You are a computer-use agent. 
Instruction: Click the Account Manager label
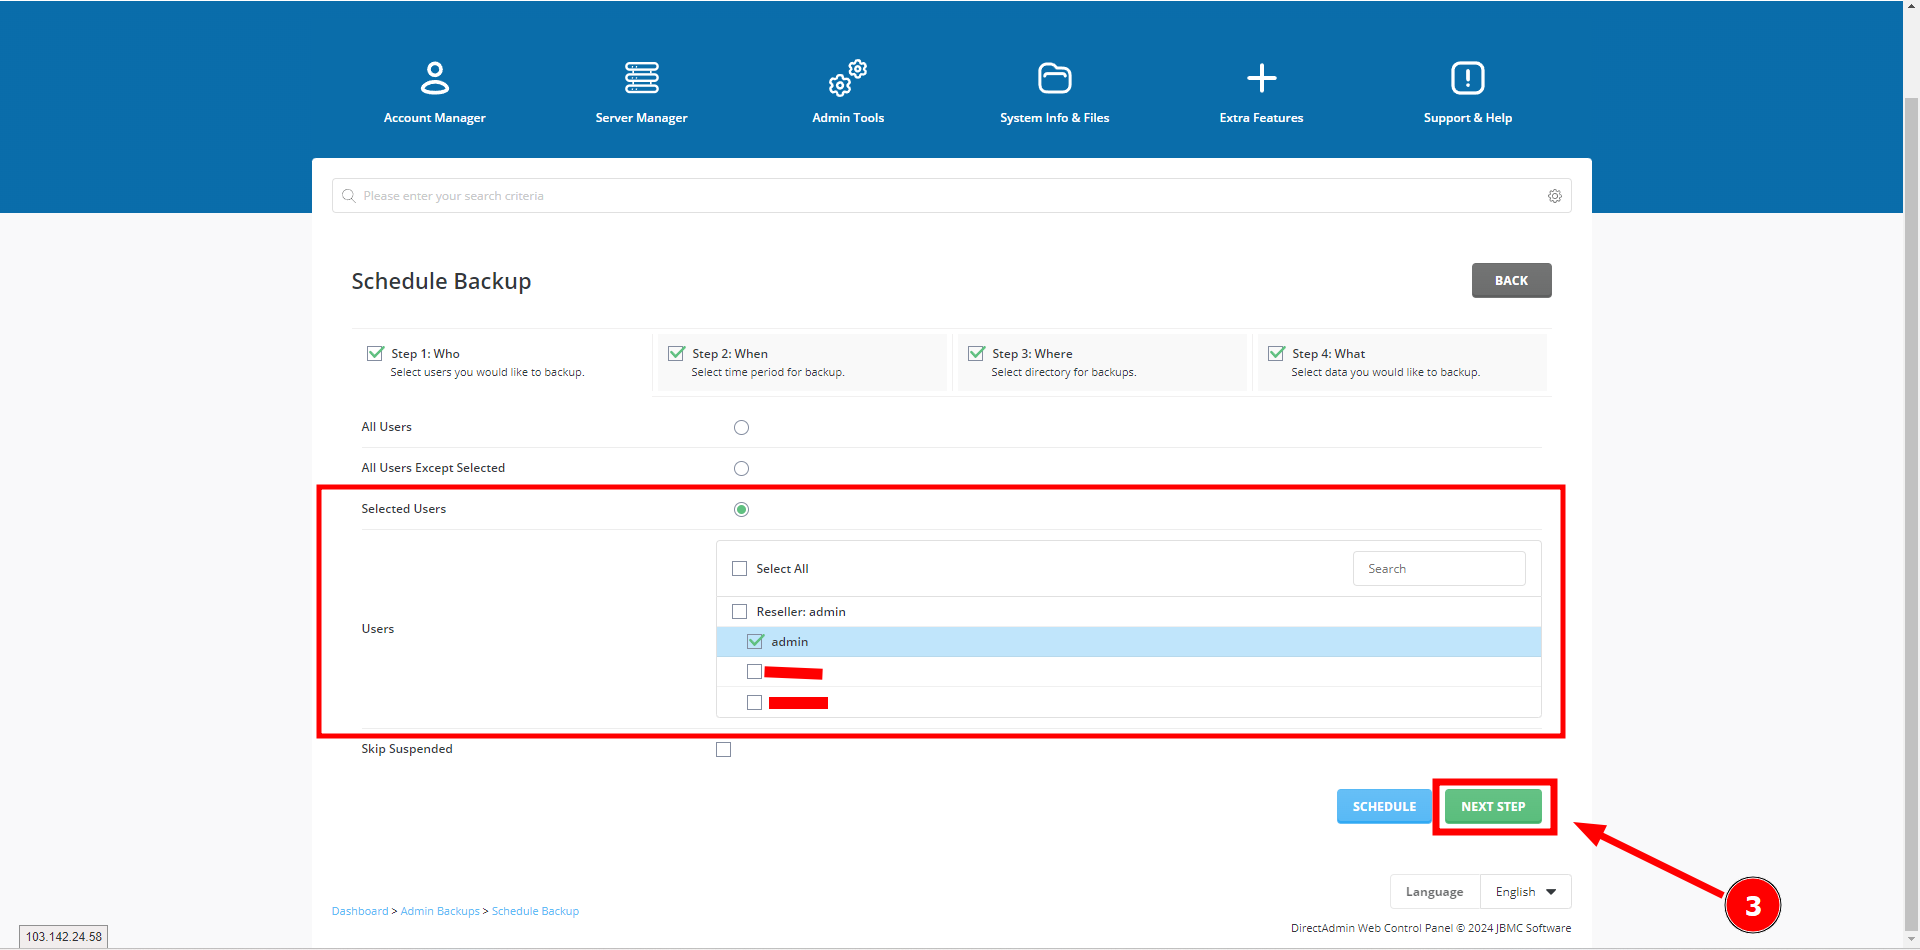click(x=434, y=118)
